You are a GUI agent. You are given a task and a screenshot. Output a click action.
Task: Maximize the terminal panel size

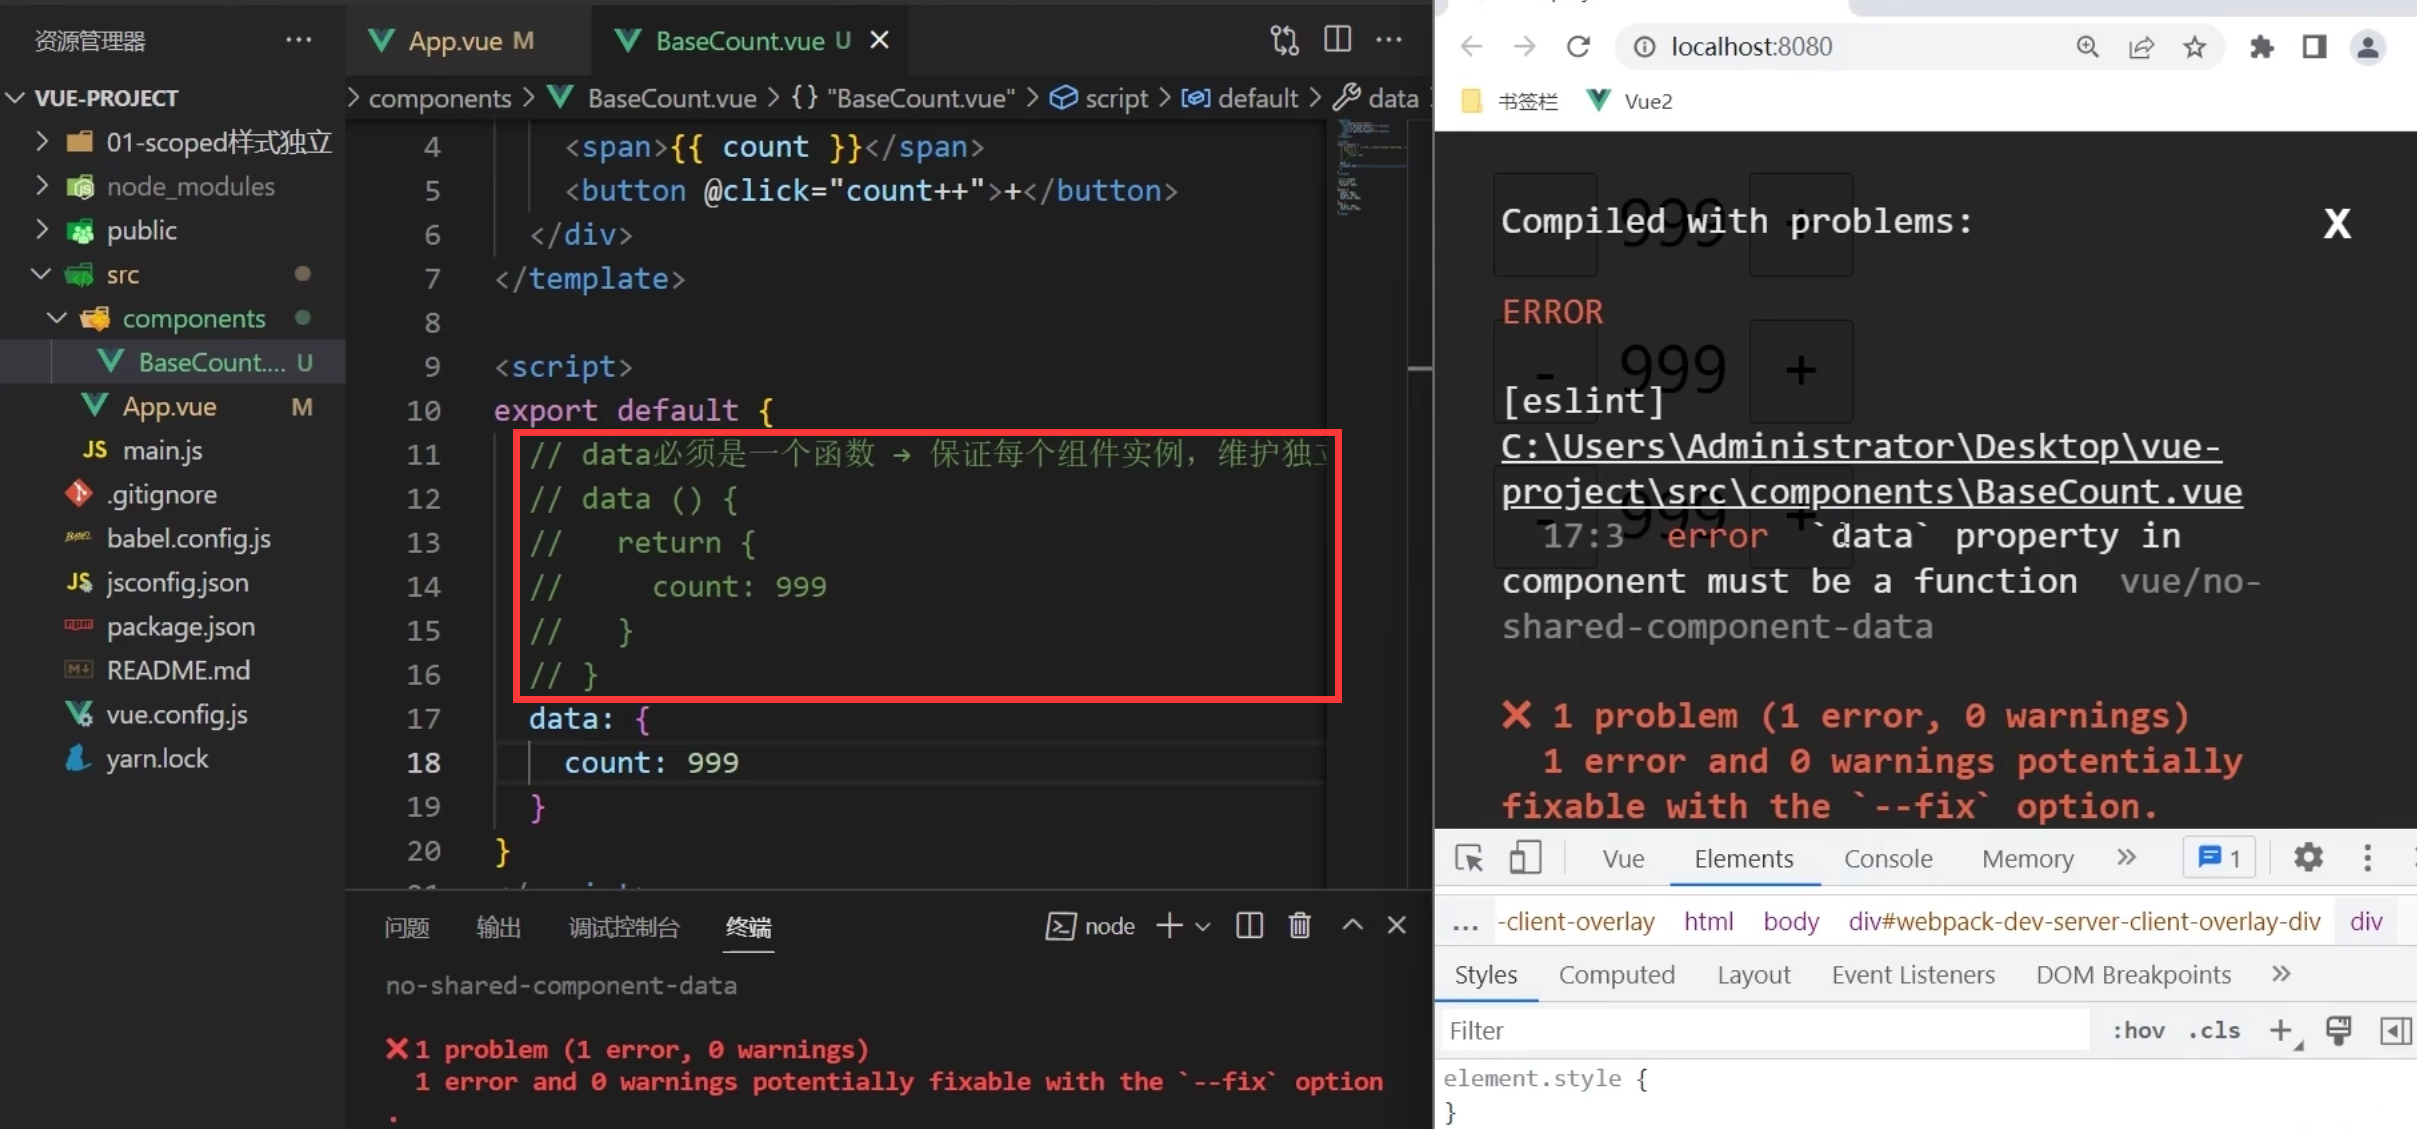pyautogui.click(x=1352, y=925)
